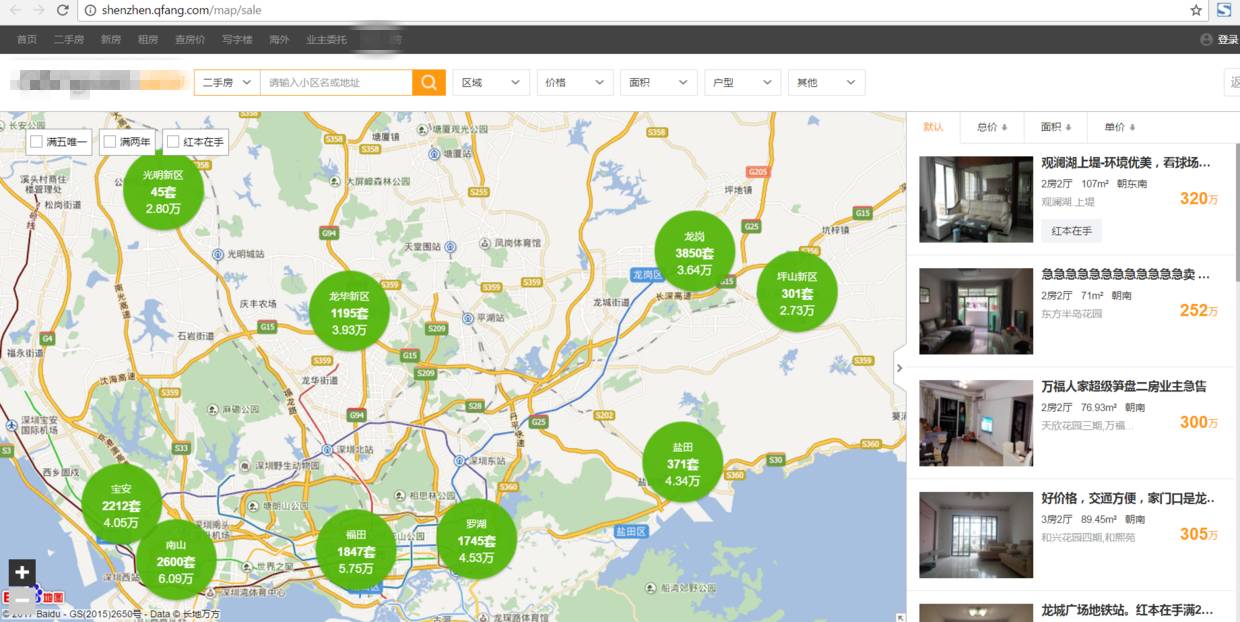Viewport: 1240px width, 622px height.
Task: Sort listings by 总价
Action: (x=992, y=127)
